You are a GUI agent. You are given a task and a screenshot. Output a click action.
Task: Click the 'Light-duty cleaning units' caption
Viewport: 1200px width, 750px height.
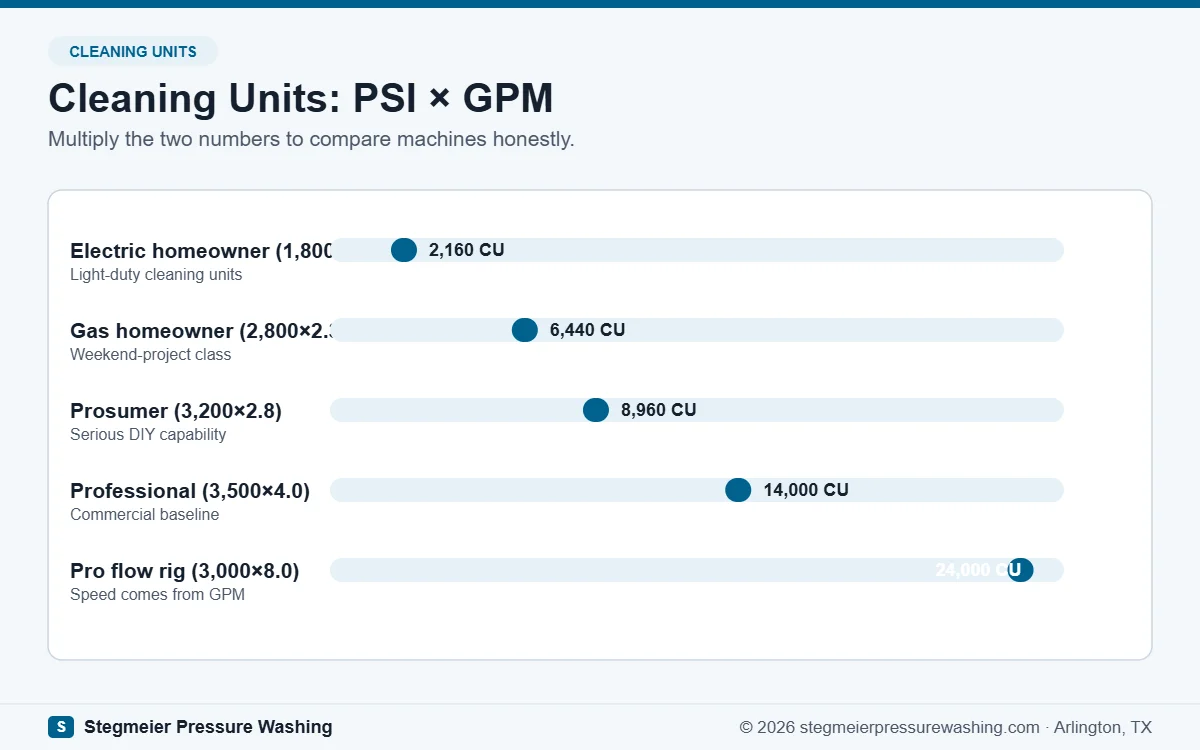156,274
